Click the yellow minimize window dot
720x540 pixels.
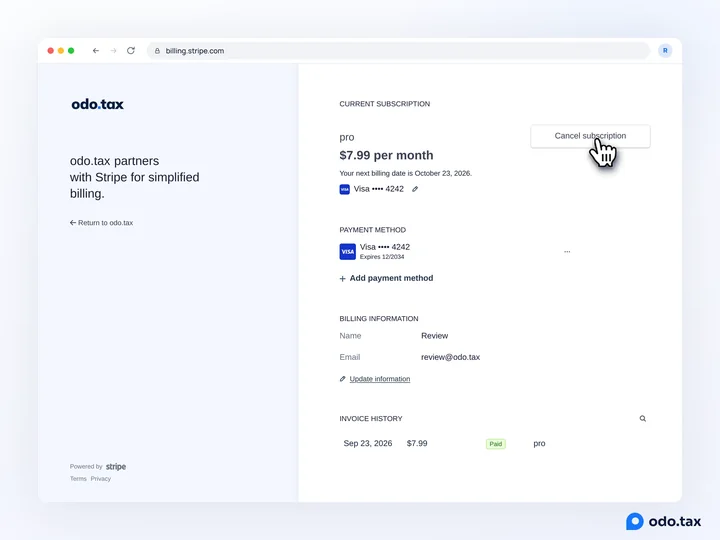pyautogui.click(x=61, y=51)
